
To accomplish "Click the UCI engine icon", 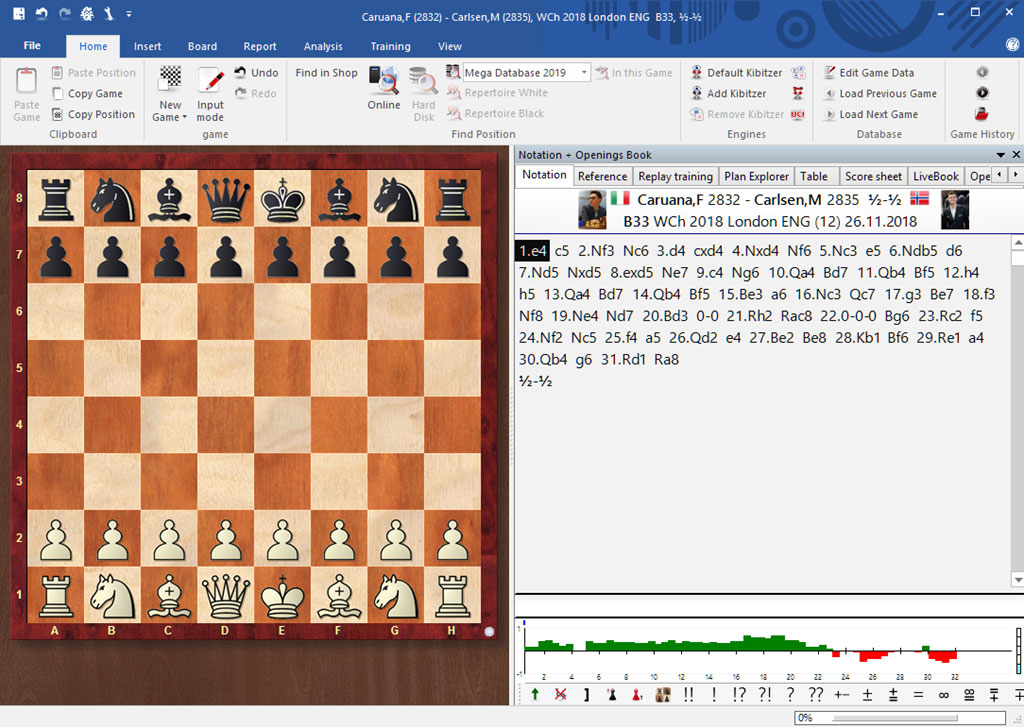I will [x=798, y=114].
